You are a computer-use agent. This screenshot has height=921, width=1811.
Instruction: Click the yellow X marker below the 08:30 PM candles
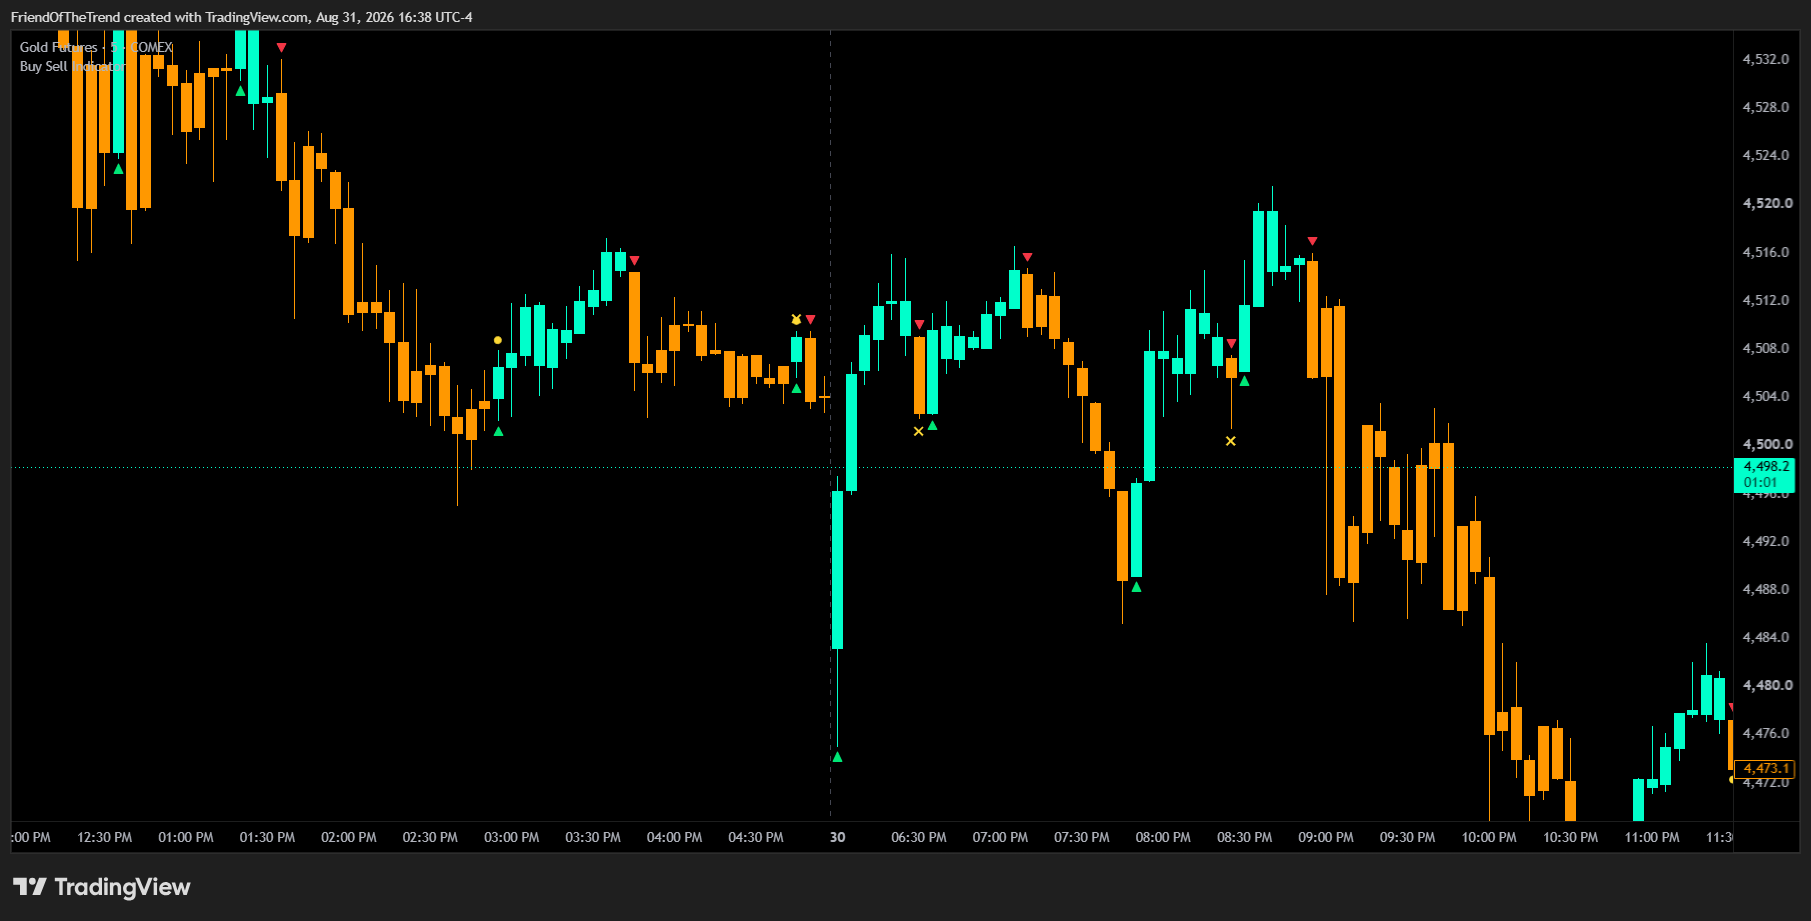(1231, 441)
